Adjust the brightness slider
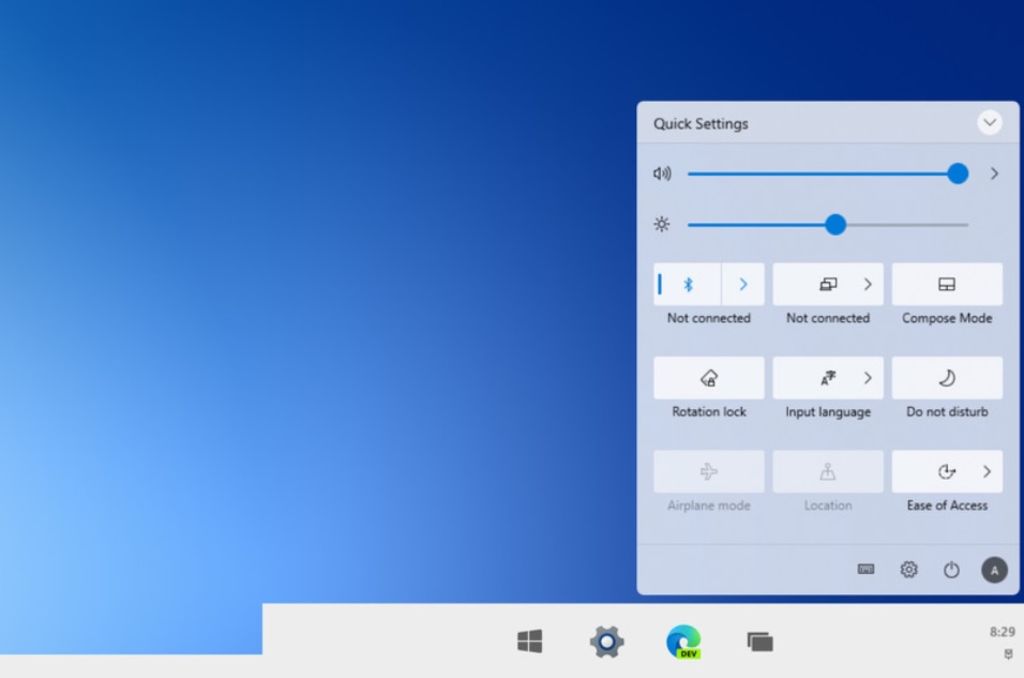Image resolution: width=1024 pixels, height=678 pixels. click(827, 225)
